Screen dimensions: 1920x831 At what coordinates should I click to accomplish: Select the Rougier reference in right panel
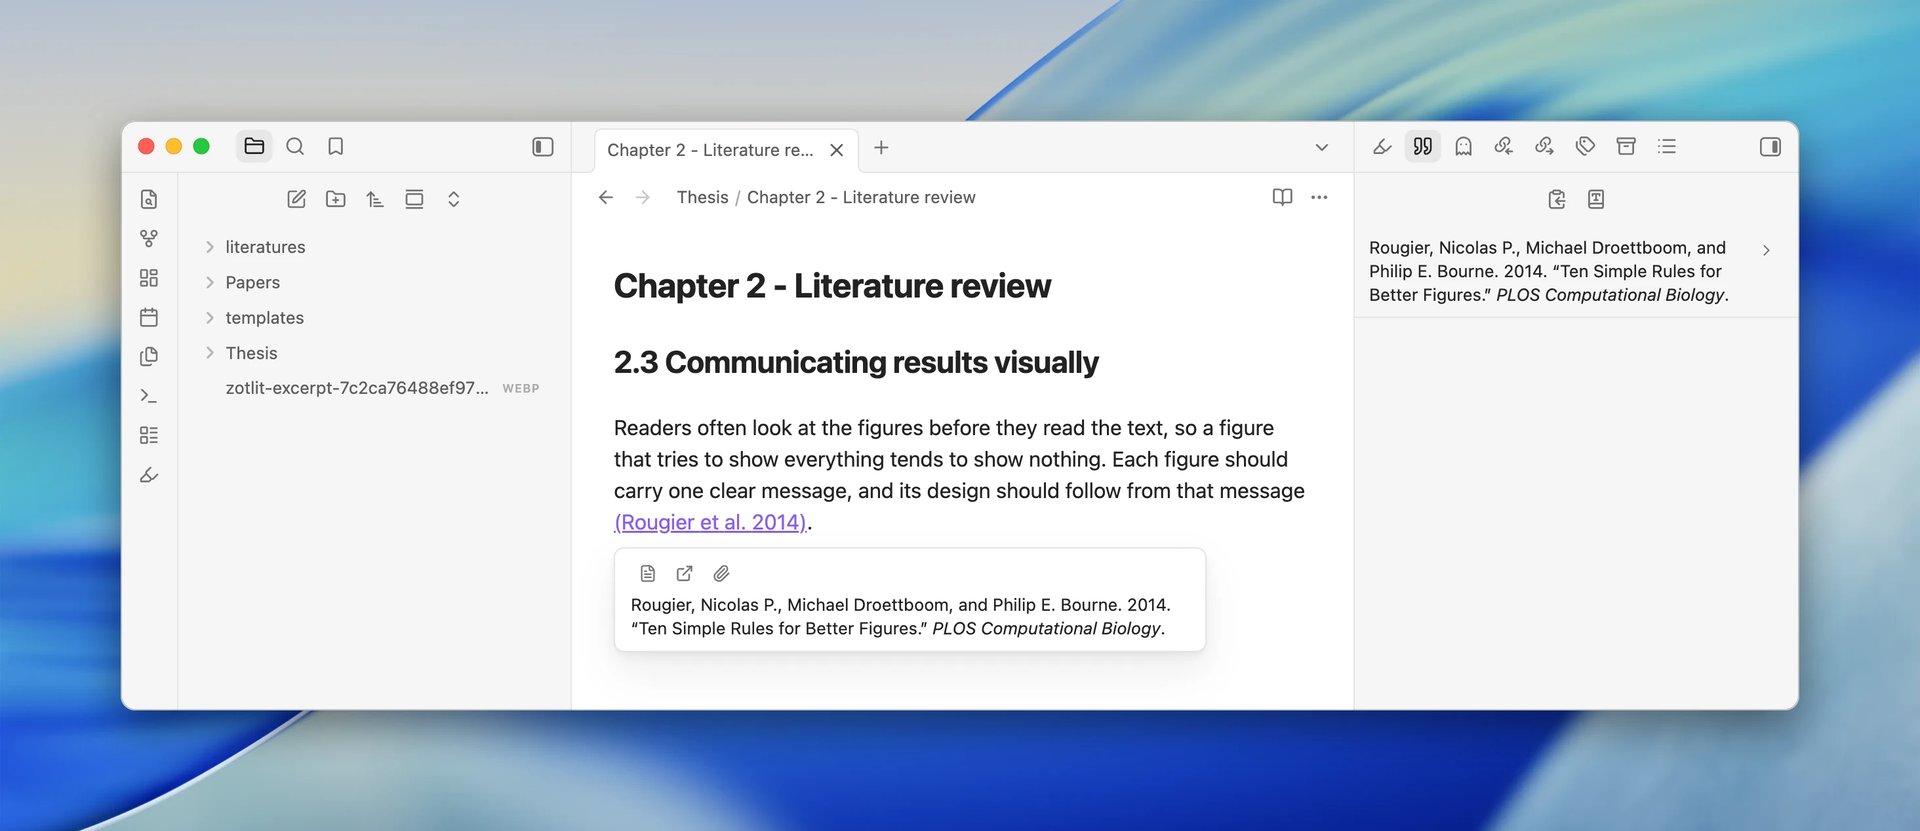tap(1549, 271)
